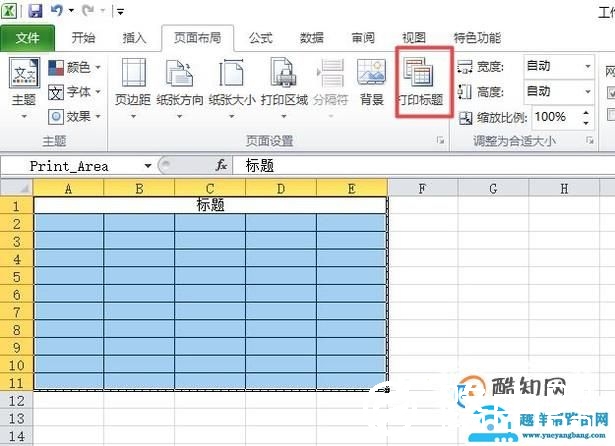Click the 缩放比例 scale icon
The width and height of the screenshot is (615, 446).
click(466, 118)
